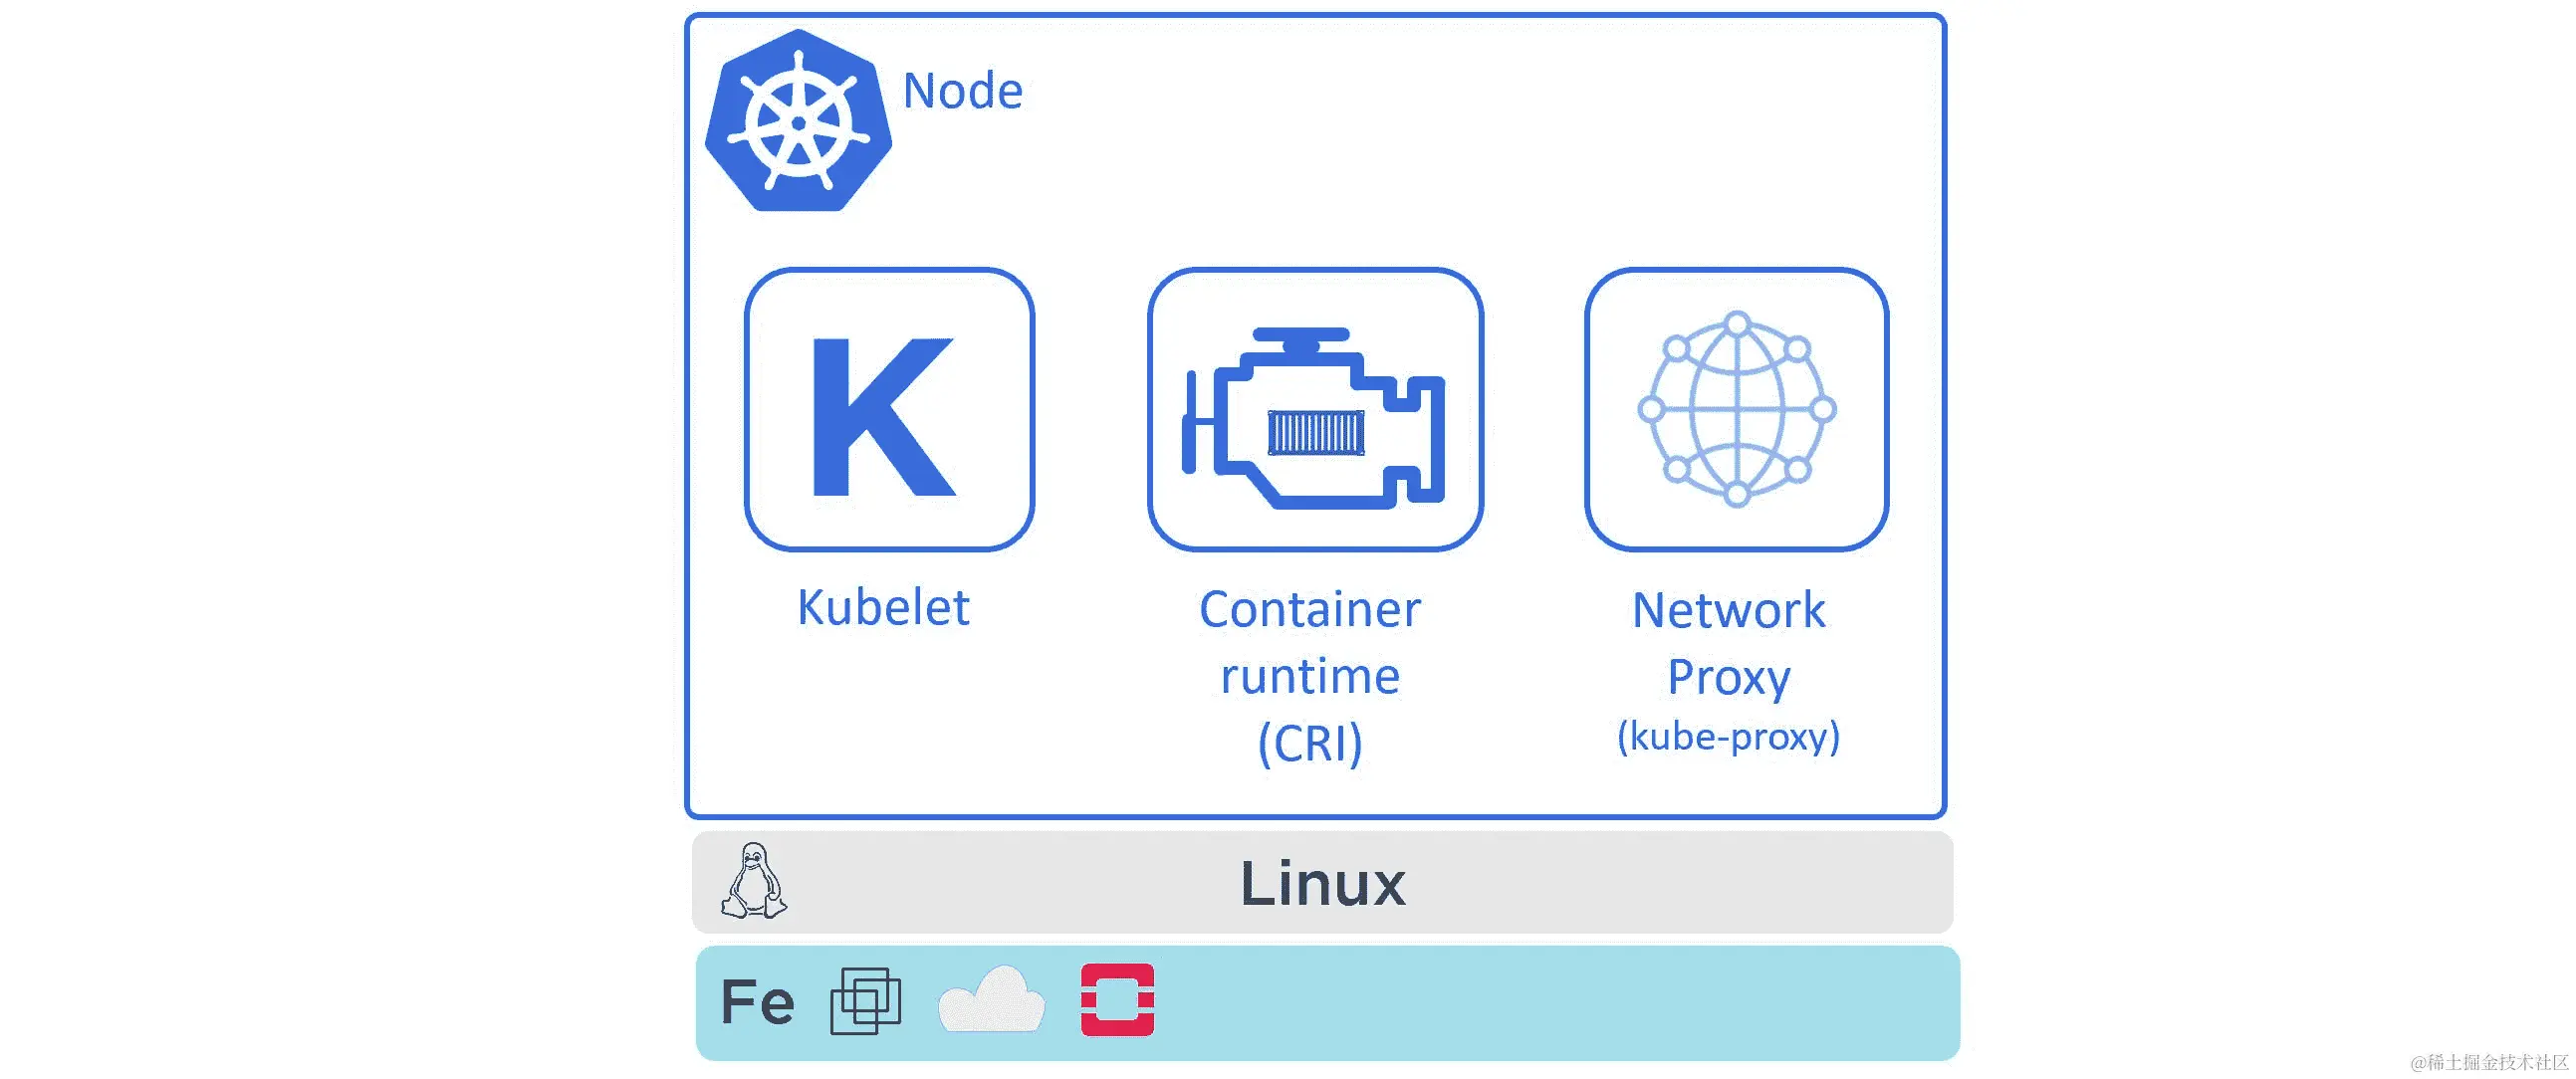
Task: Click the '(kube-proxy)' text link
Action: (1731, 739)
